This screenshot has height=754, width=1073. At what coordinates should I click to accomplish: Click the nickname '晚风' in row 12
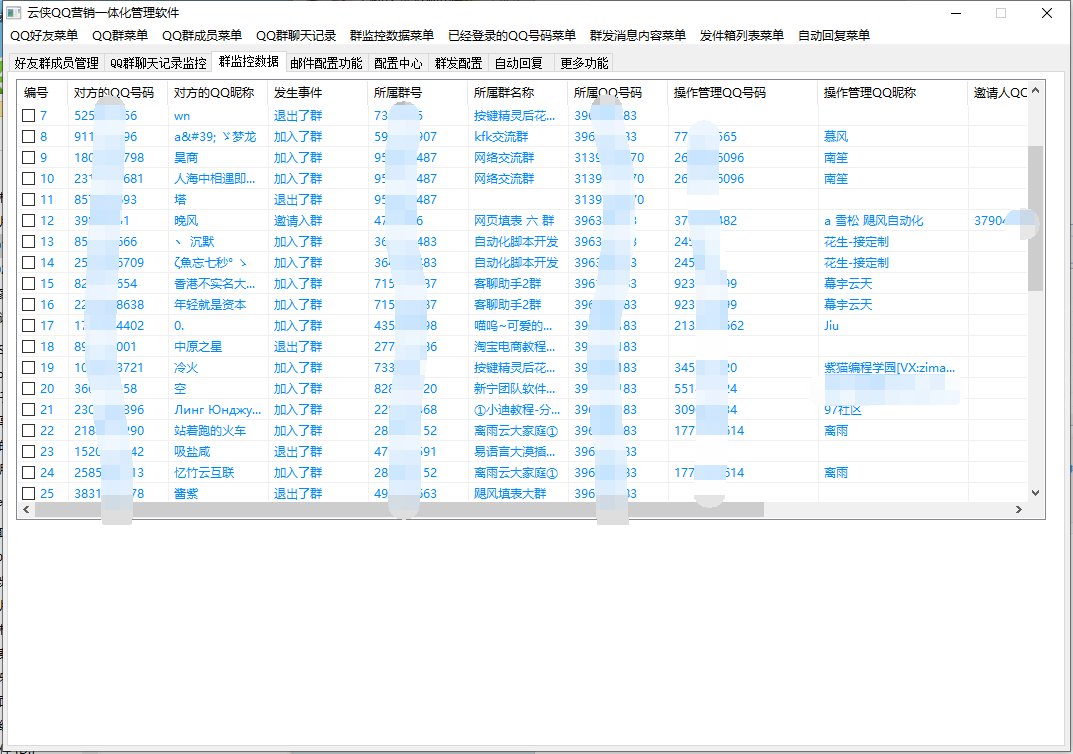tap(185, 220)
